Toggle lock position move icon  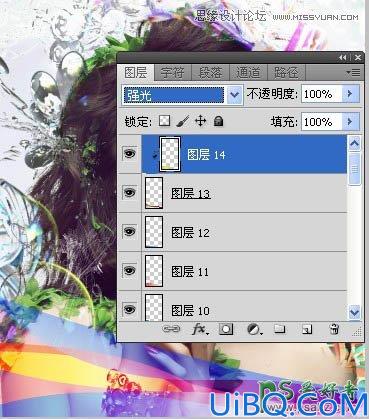click(x=200, y=121)
